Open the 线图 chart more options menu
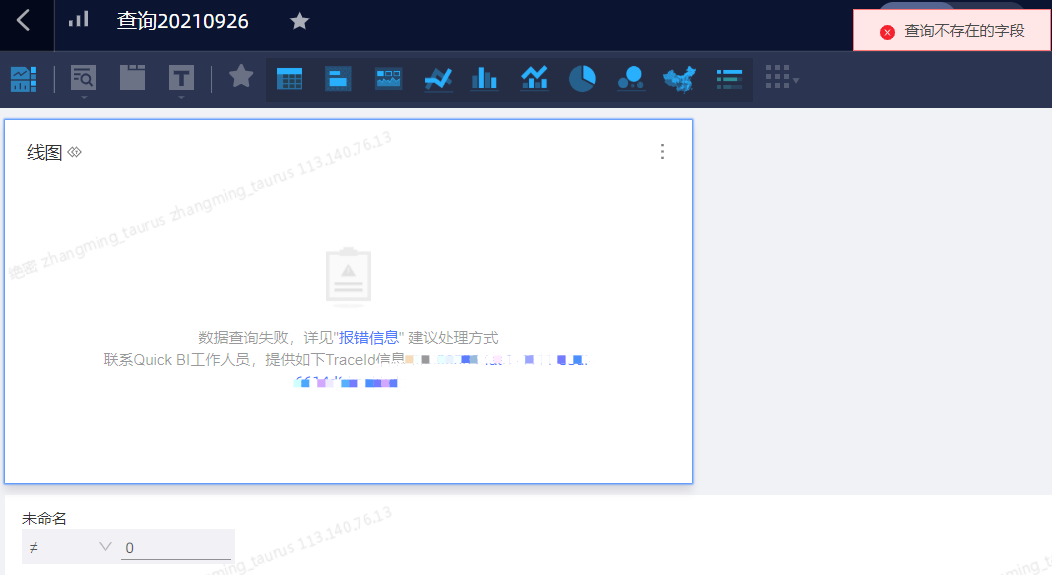This screenshot has height=575, width=1052. [662, 152]
